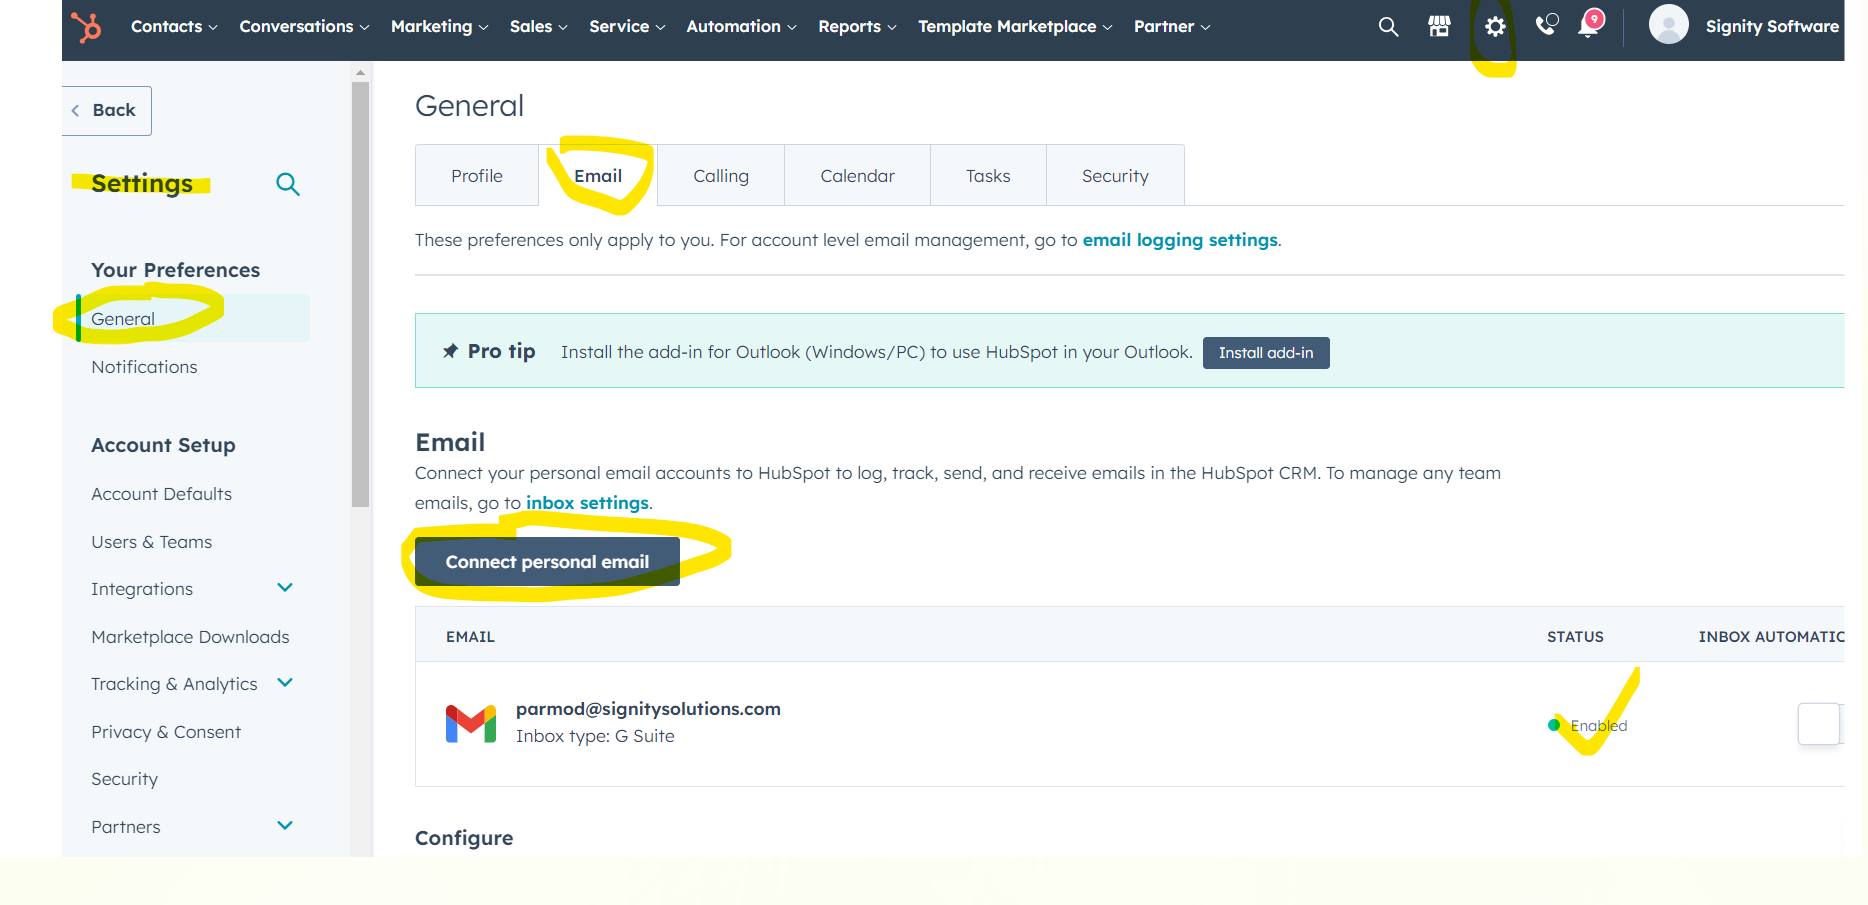
Task: Open Account Defaults settings
Action: 161,494
